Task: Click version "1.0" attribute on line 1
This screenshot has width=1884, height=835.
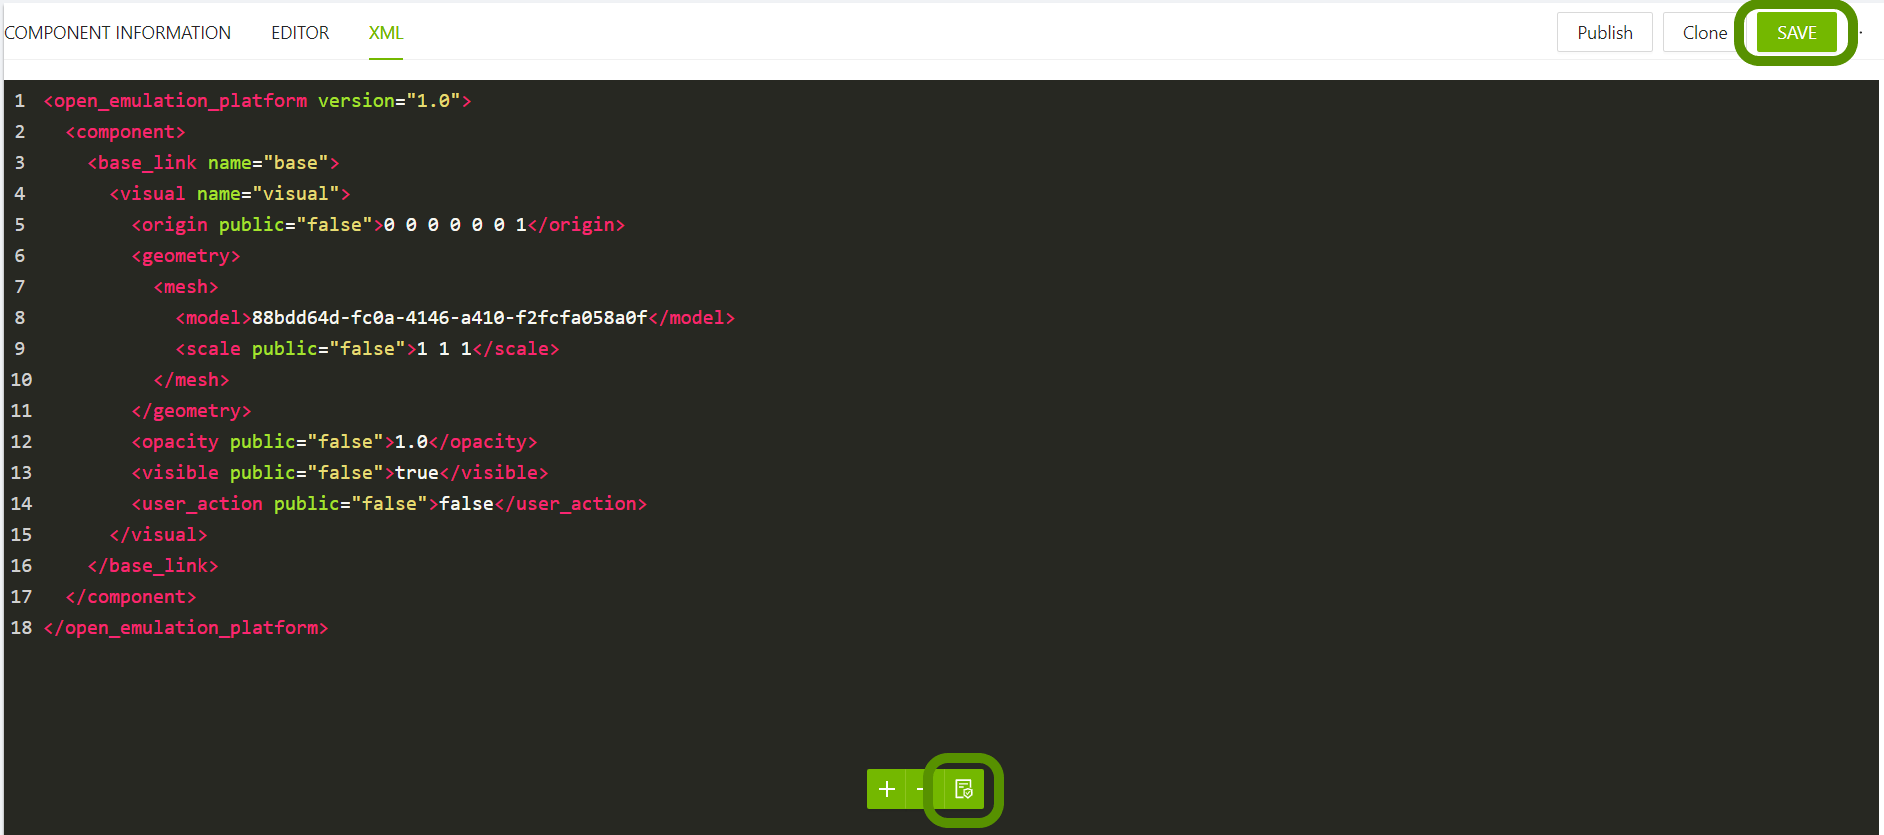Action: (x=433, y=101)
